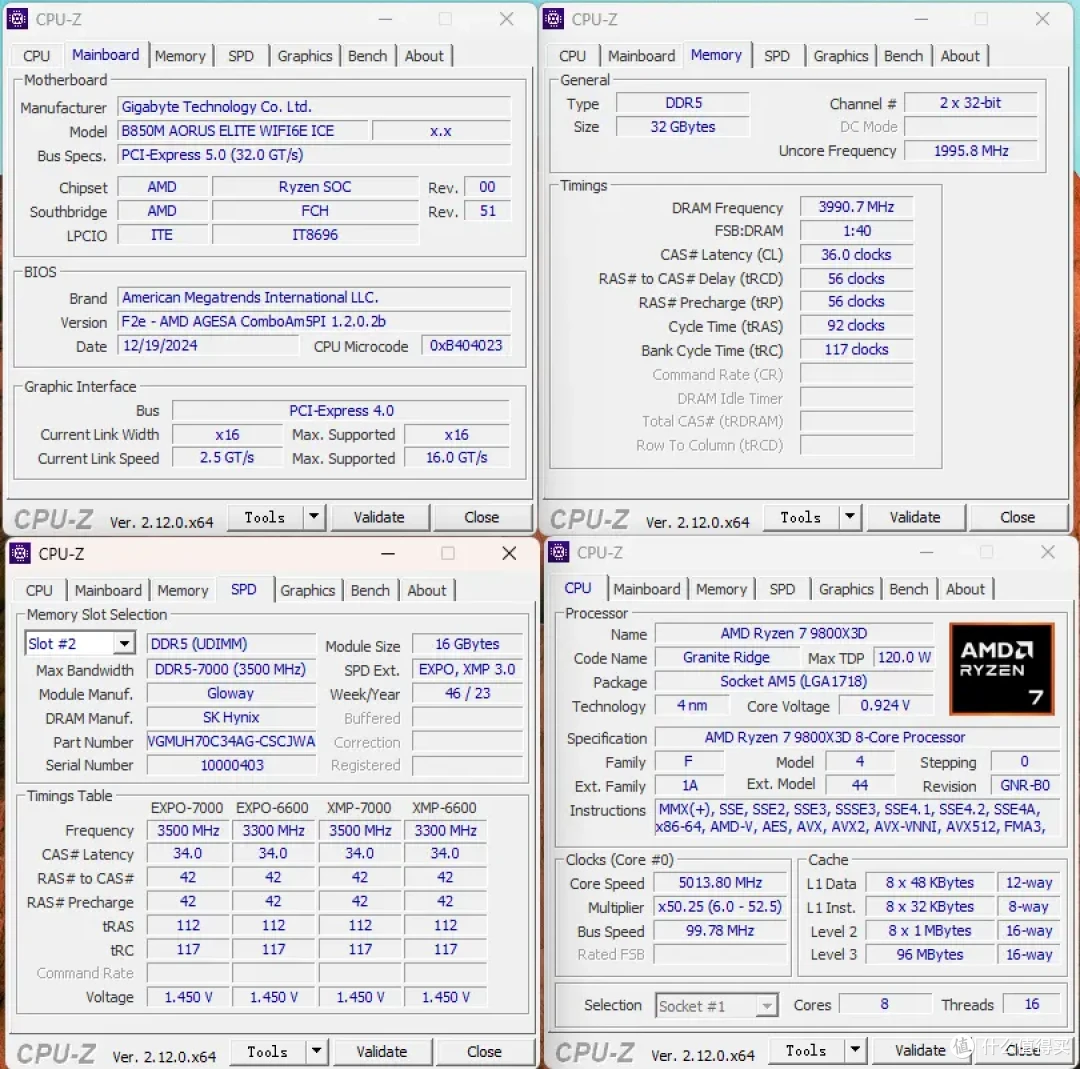Open the Socket #1 selection dropdown
The height and width of the screenshot is (1069, 1080).
pos(767,1006)
